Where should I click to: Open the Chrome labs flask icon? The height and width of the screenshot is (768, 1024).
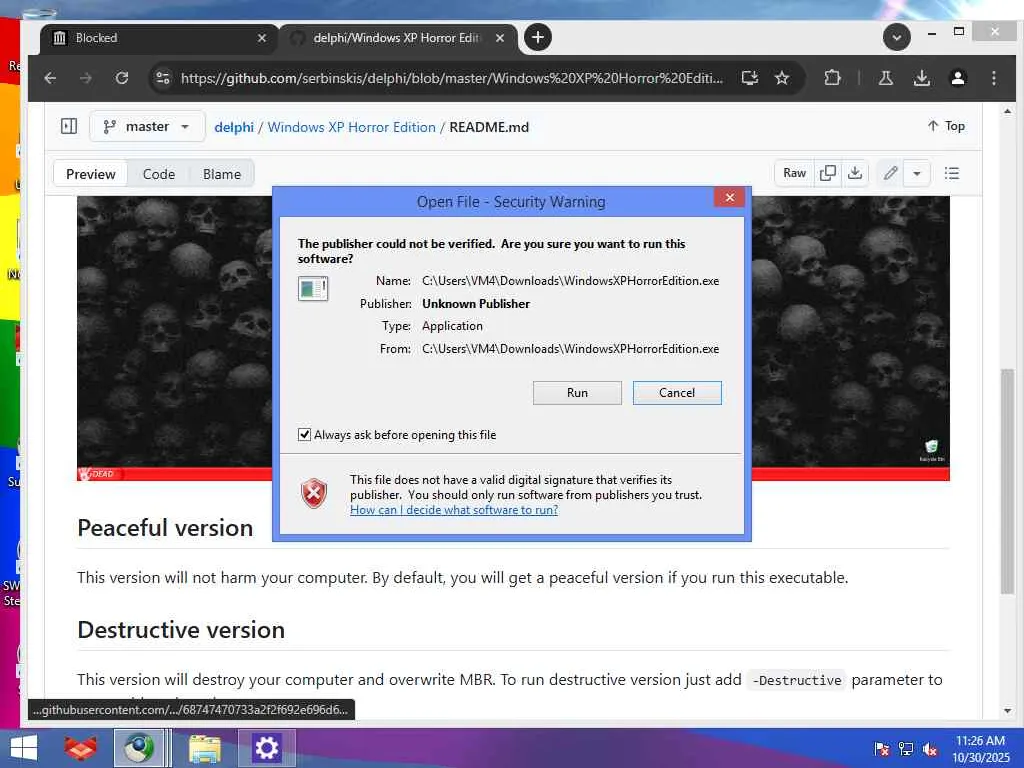tap(886, 78)
